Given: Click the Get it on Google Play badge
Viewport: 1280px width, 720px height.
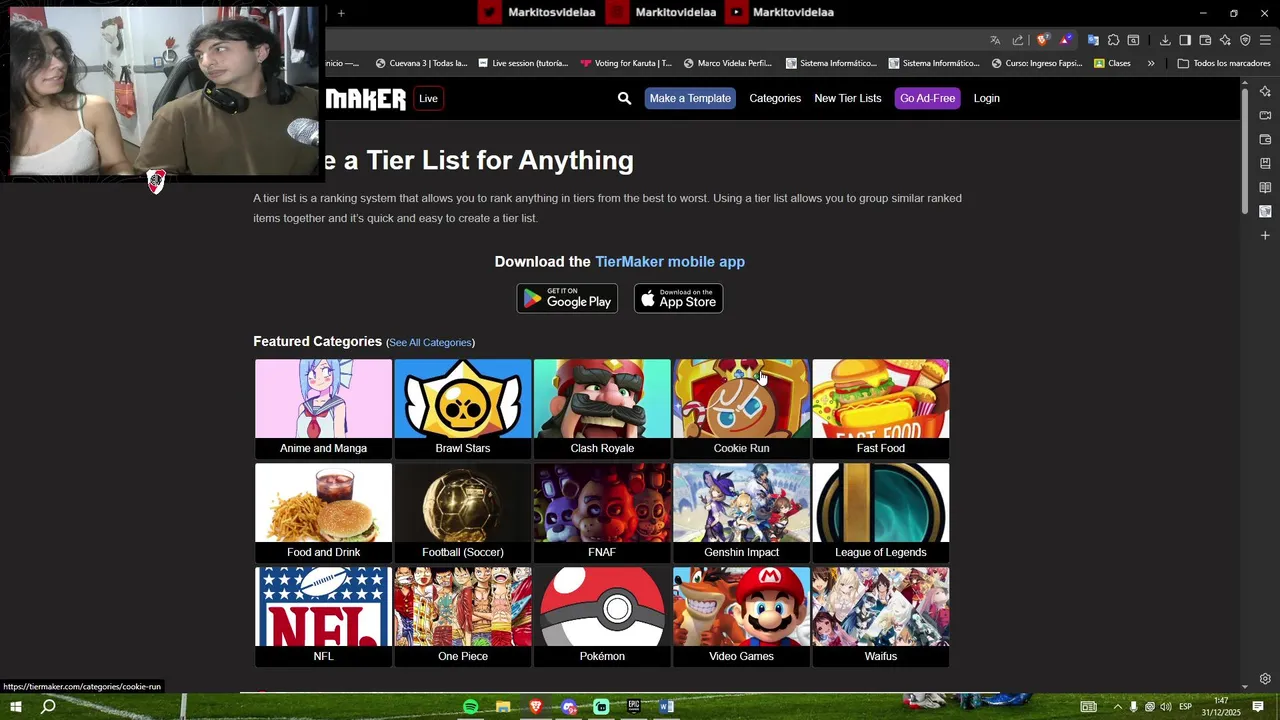Looking at the screenshot, I should coord(567,298).
